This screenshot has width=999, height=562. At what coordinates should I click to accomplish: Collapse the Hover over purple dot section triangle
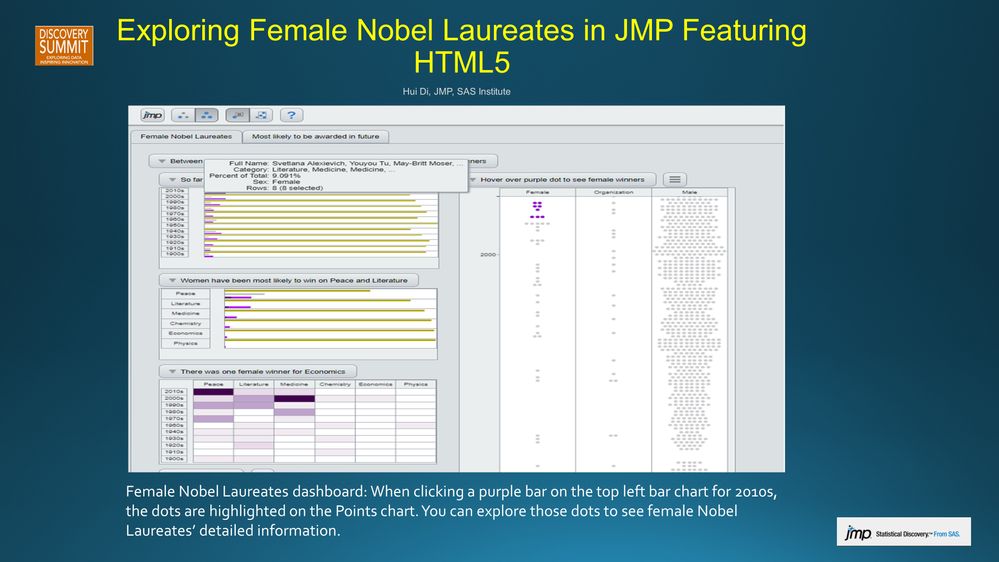(472, 180)
